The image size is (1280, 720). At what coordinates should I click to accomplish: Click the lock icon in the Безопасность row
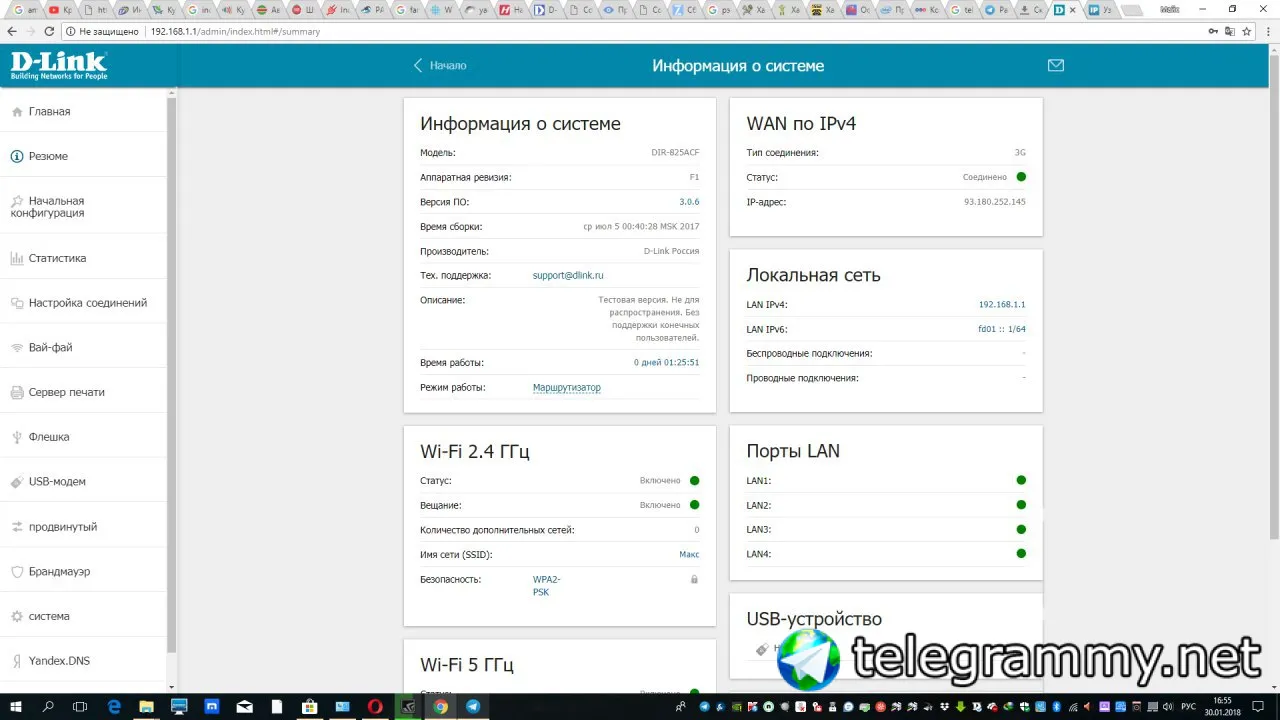pos(694,579)
